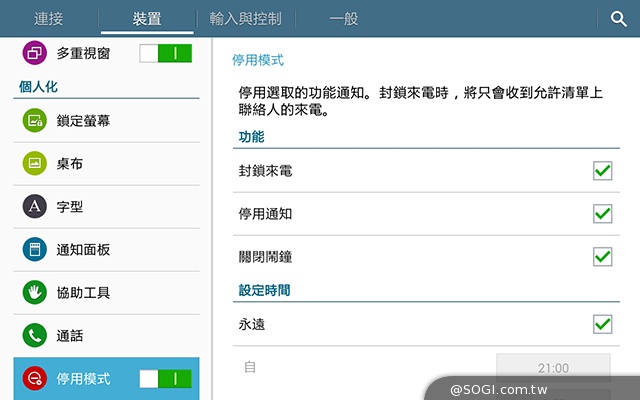Click the 封鎖來電 row label

(x=265, y=171)
